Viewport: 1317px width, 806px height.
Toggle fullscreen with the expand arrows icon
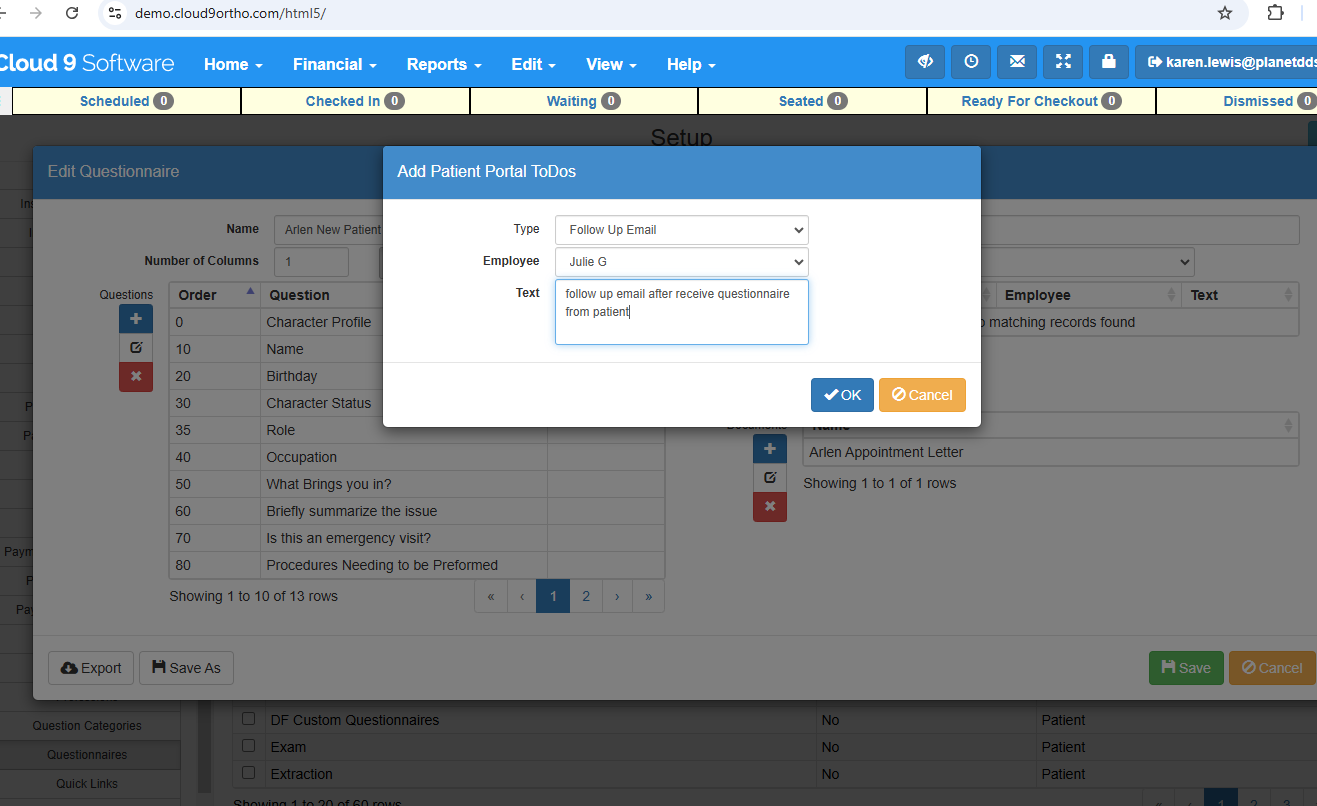[1063, 62]
